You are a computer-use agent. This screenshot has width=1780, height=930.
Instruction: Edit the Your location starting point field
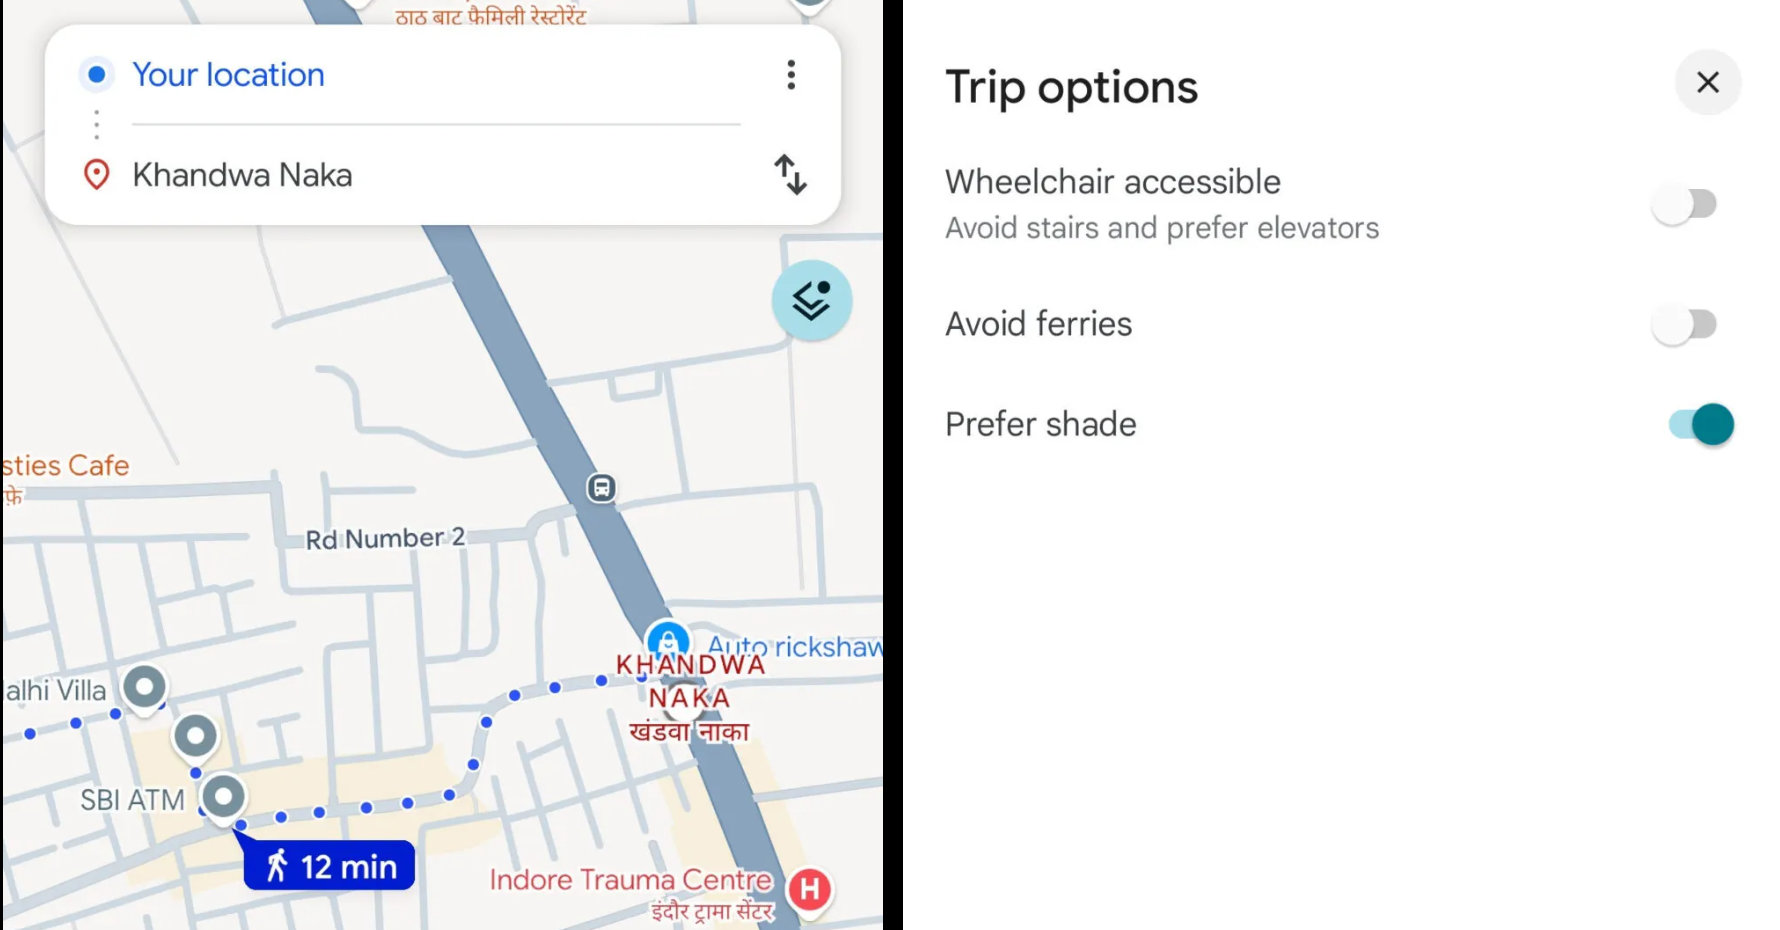(x=229, y=75)
